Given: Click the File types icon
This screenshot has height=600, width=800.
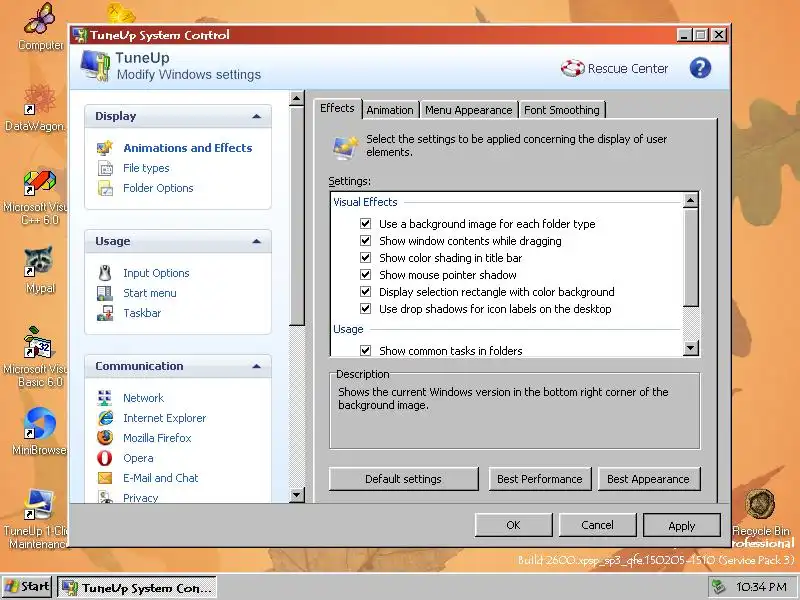Looking at the screenshot, I should click(x=105, y=168).
